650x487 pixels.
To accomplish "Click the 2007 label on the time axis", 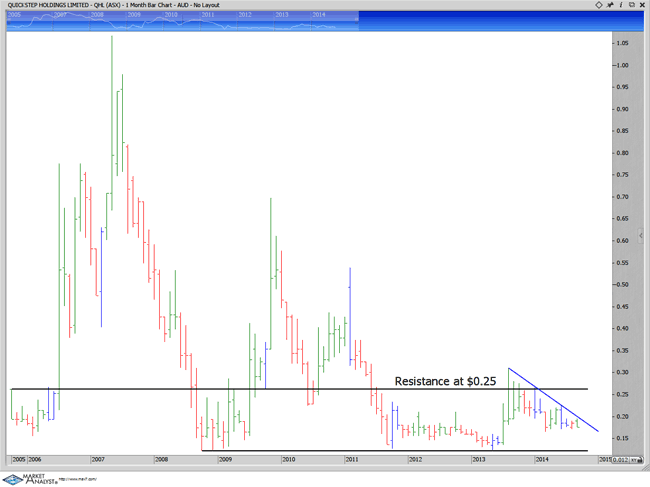I will pyautogui.click(x=98, y=459).
